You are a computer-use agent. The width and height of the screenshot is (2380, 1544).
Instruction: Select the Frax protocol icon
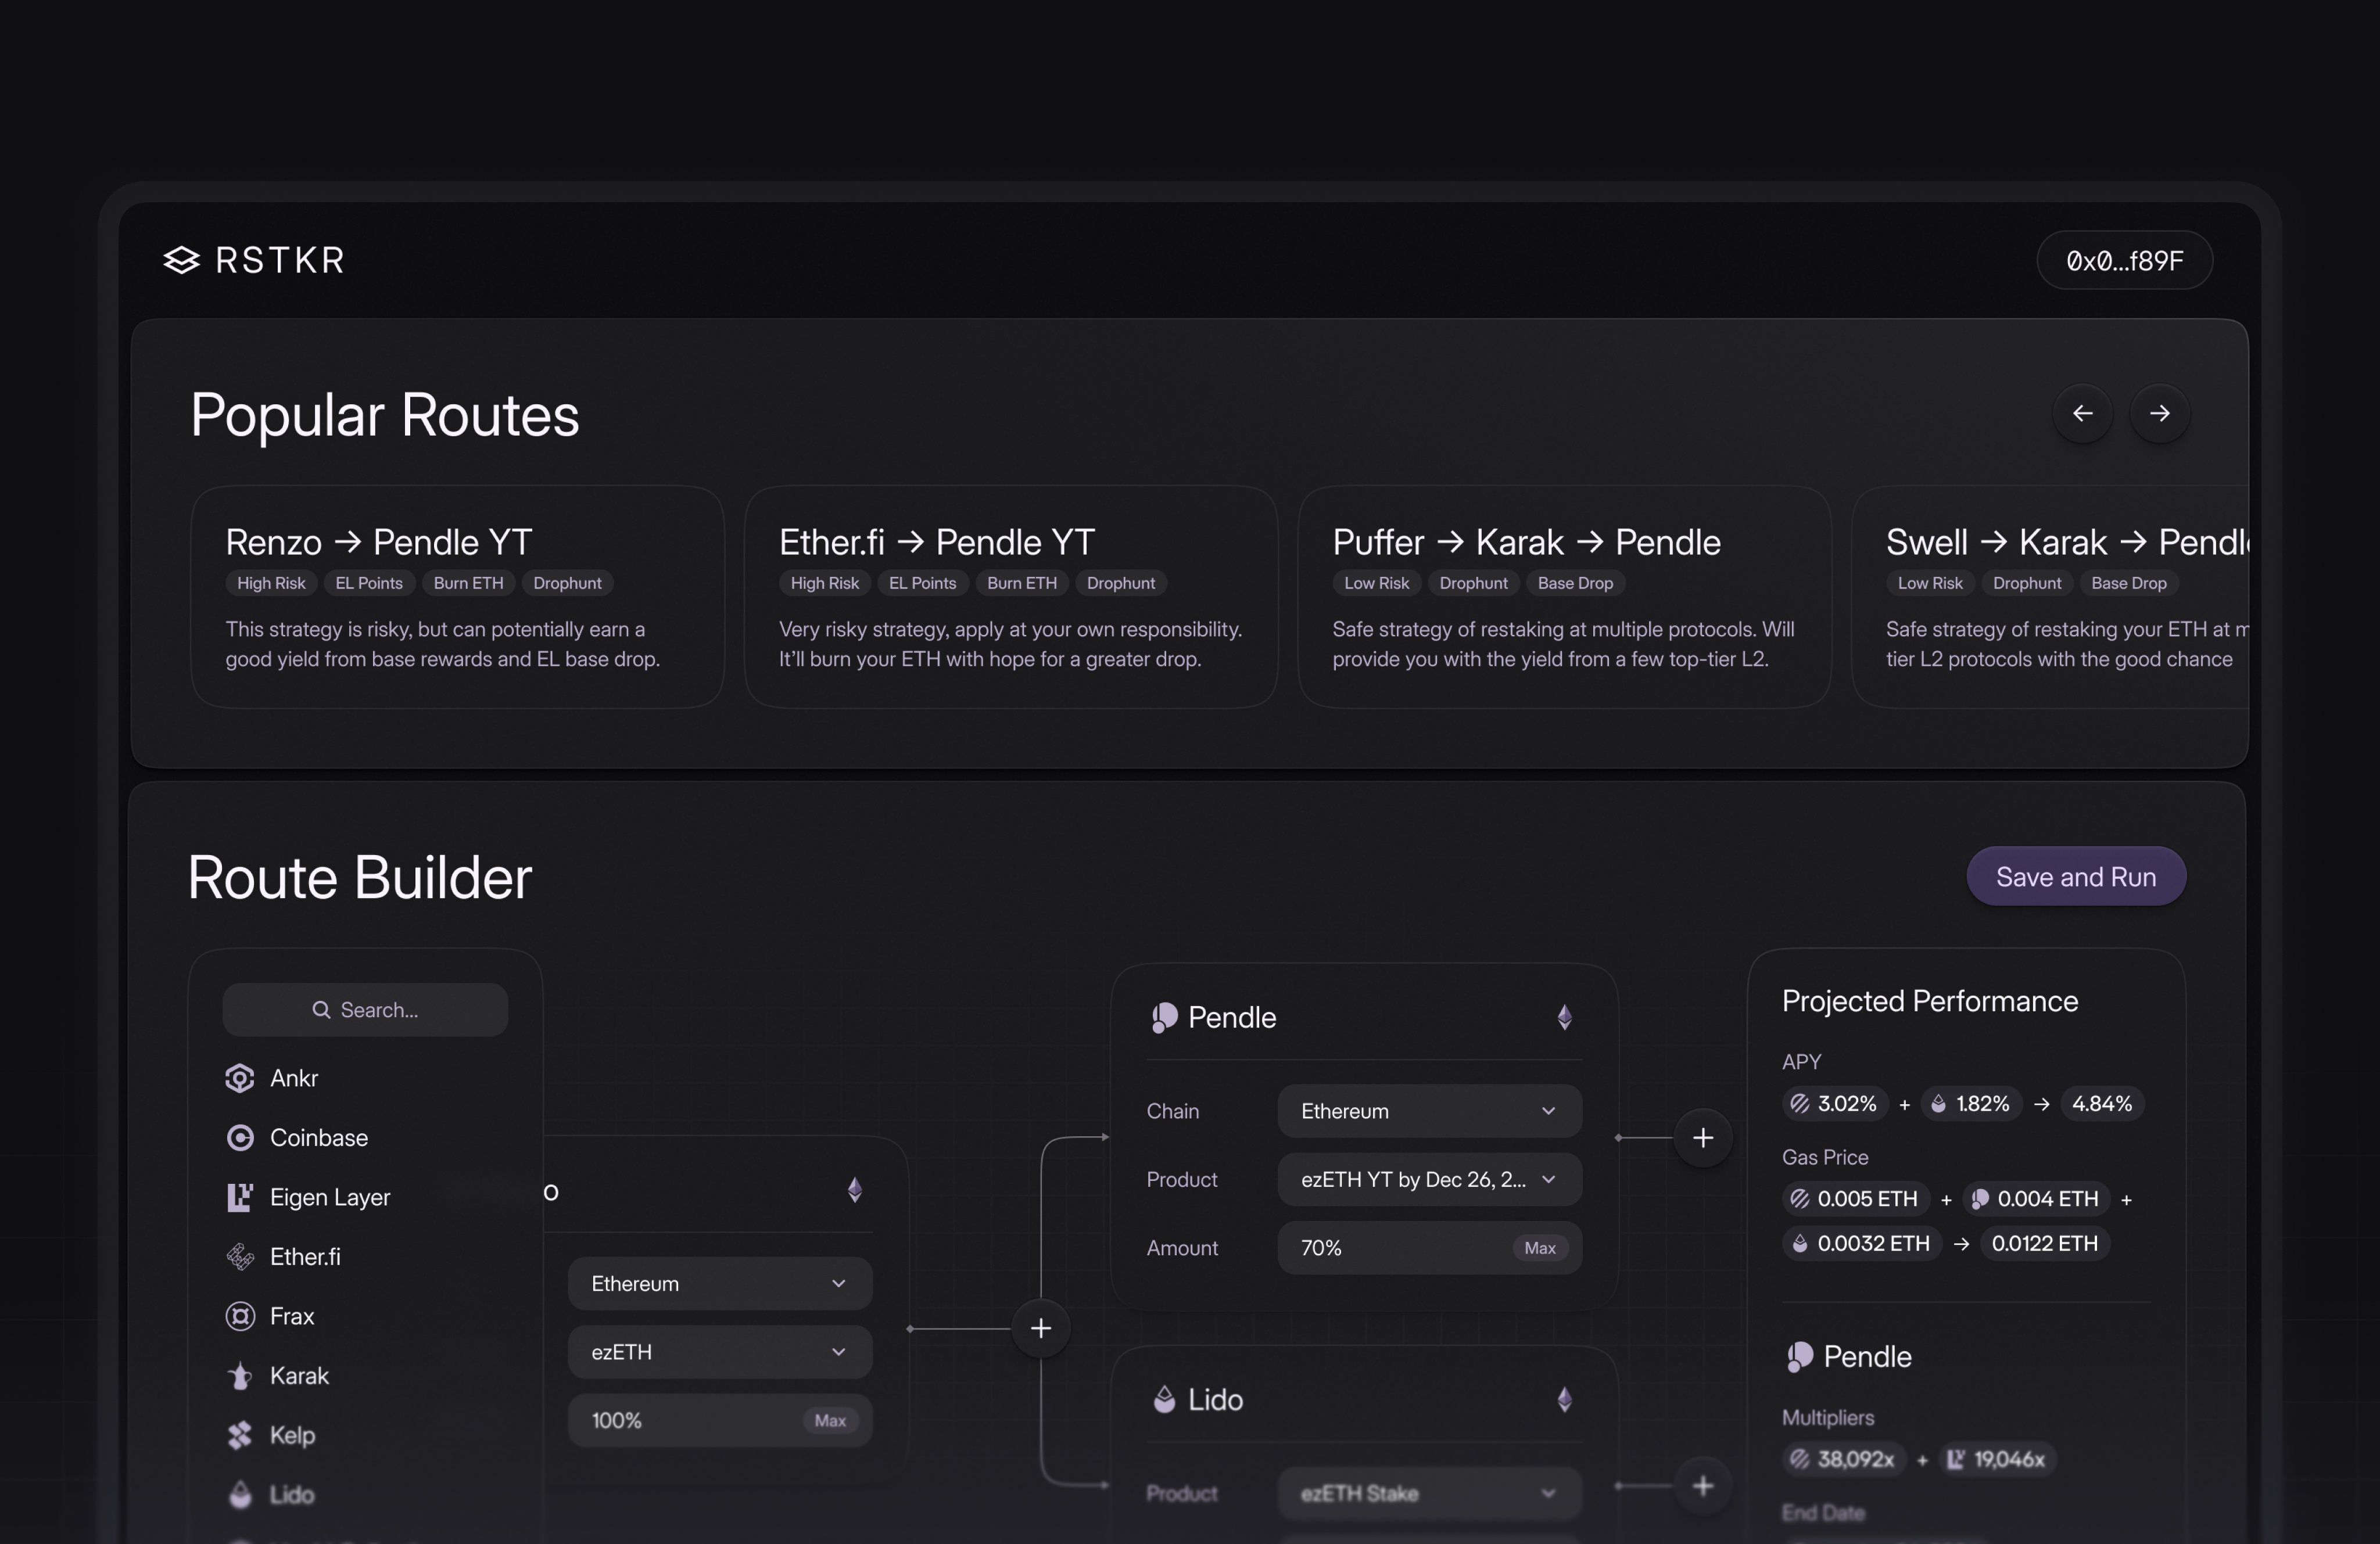(x=239, y=1316)
